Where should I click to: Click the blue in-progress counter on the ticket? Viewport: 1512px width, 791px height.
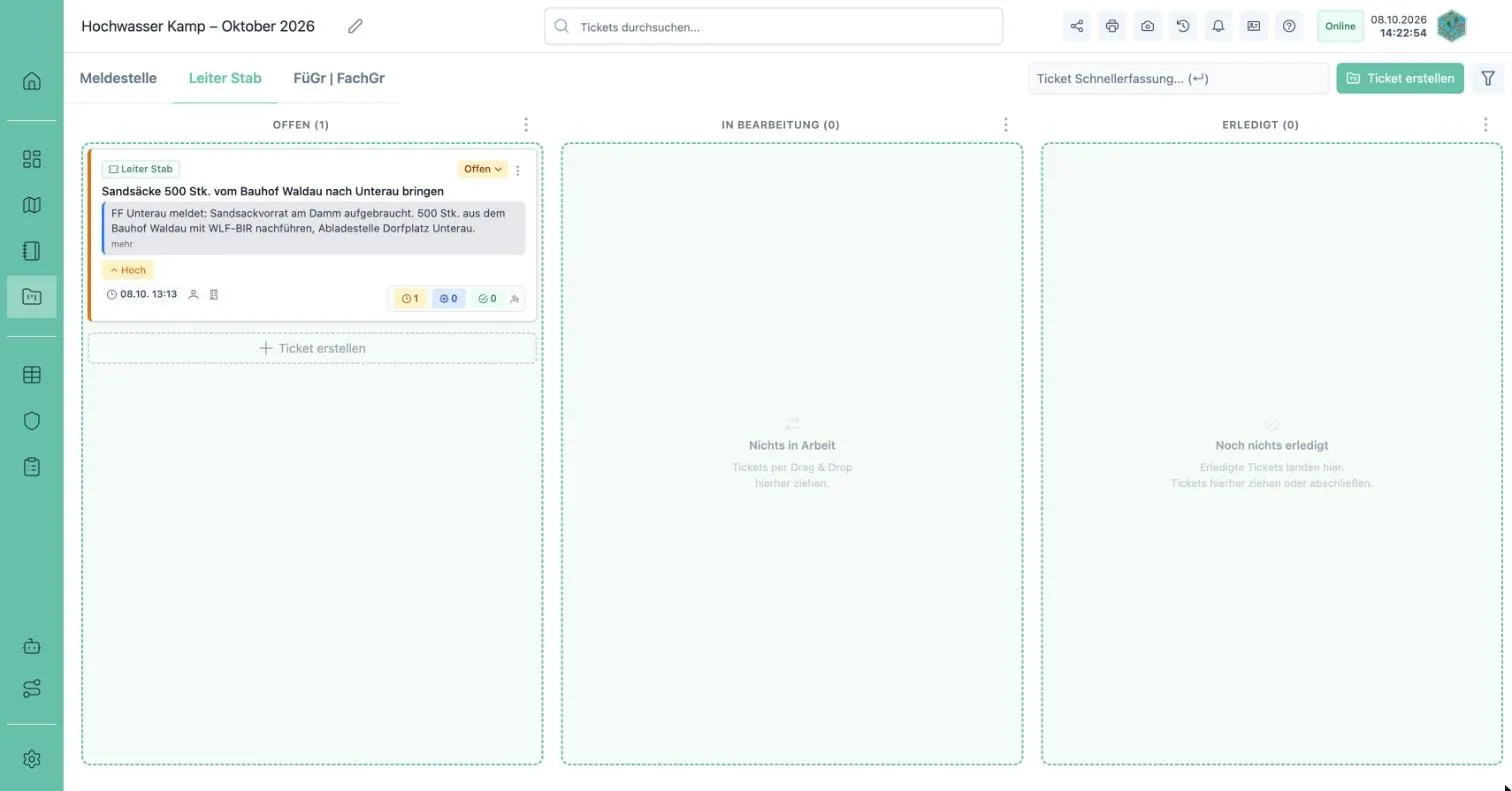click(448, 299)
